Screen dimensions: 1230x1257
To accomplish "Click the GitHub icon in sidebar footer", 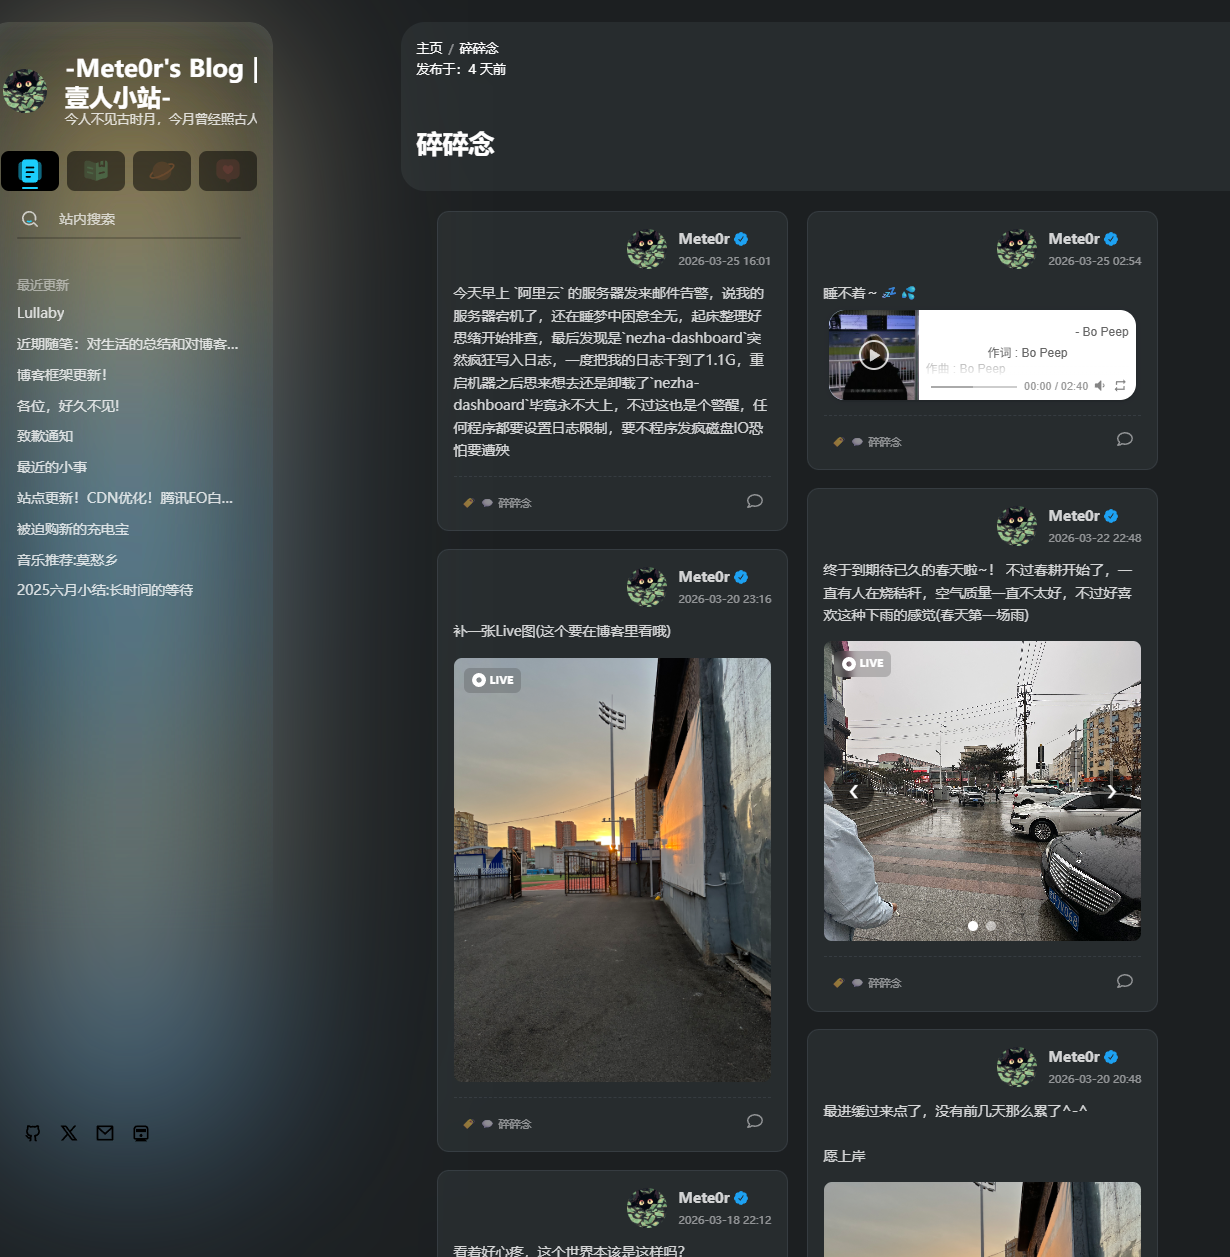I will [x=33, y=1133].
